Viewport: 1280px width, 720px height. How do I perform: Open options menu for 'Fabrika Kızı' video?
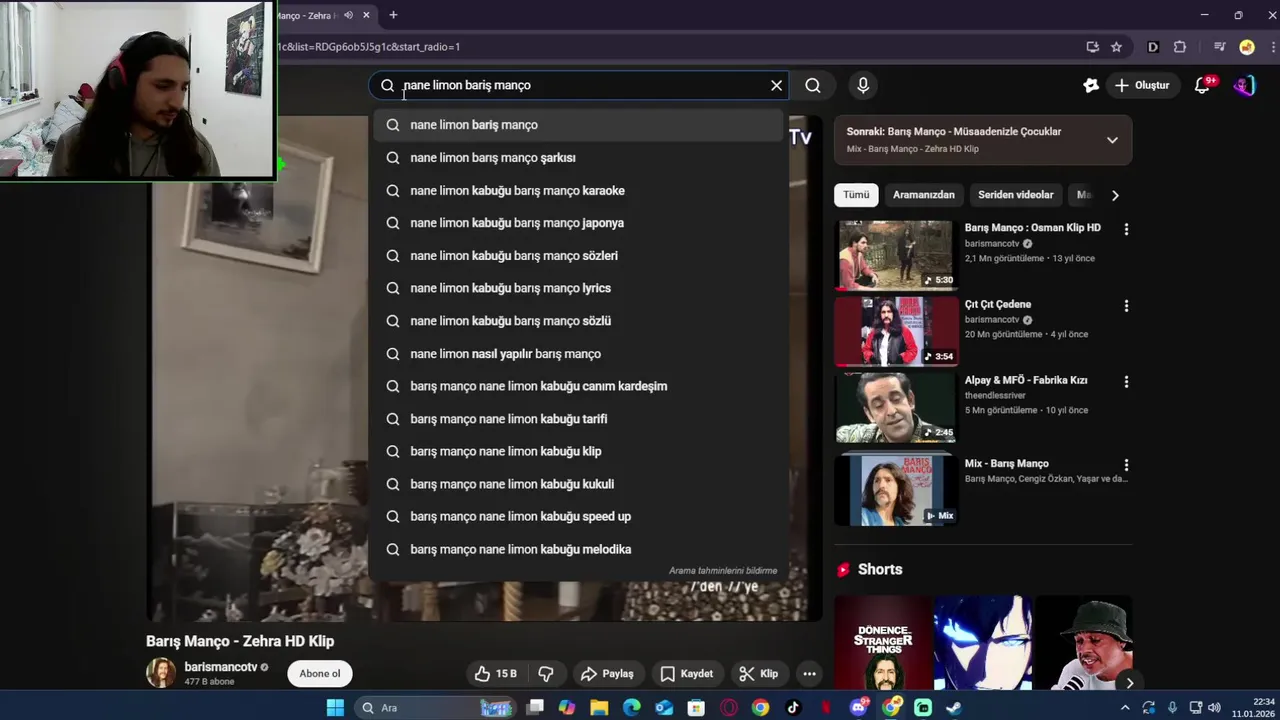[1126, 382]
